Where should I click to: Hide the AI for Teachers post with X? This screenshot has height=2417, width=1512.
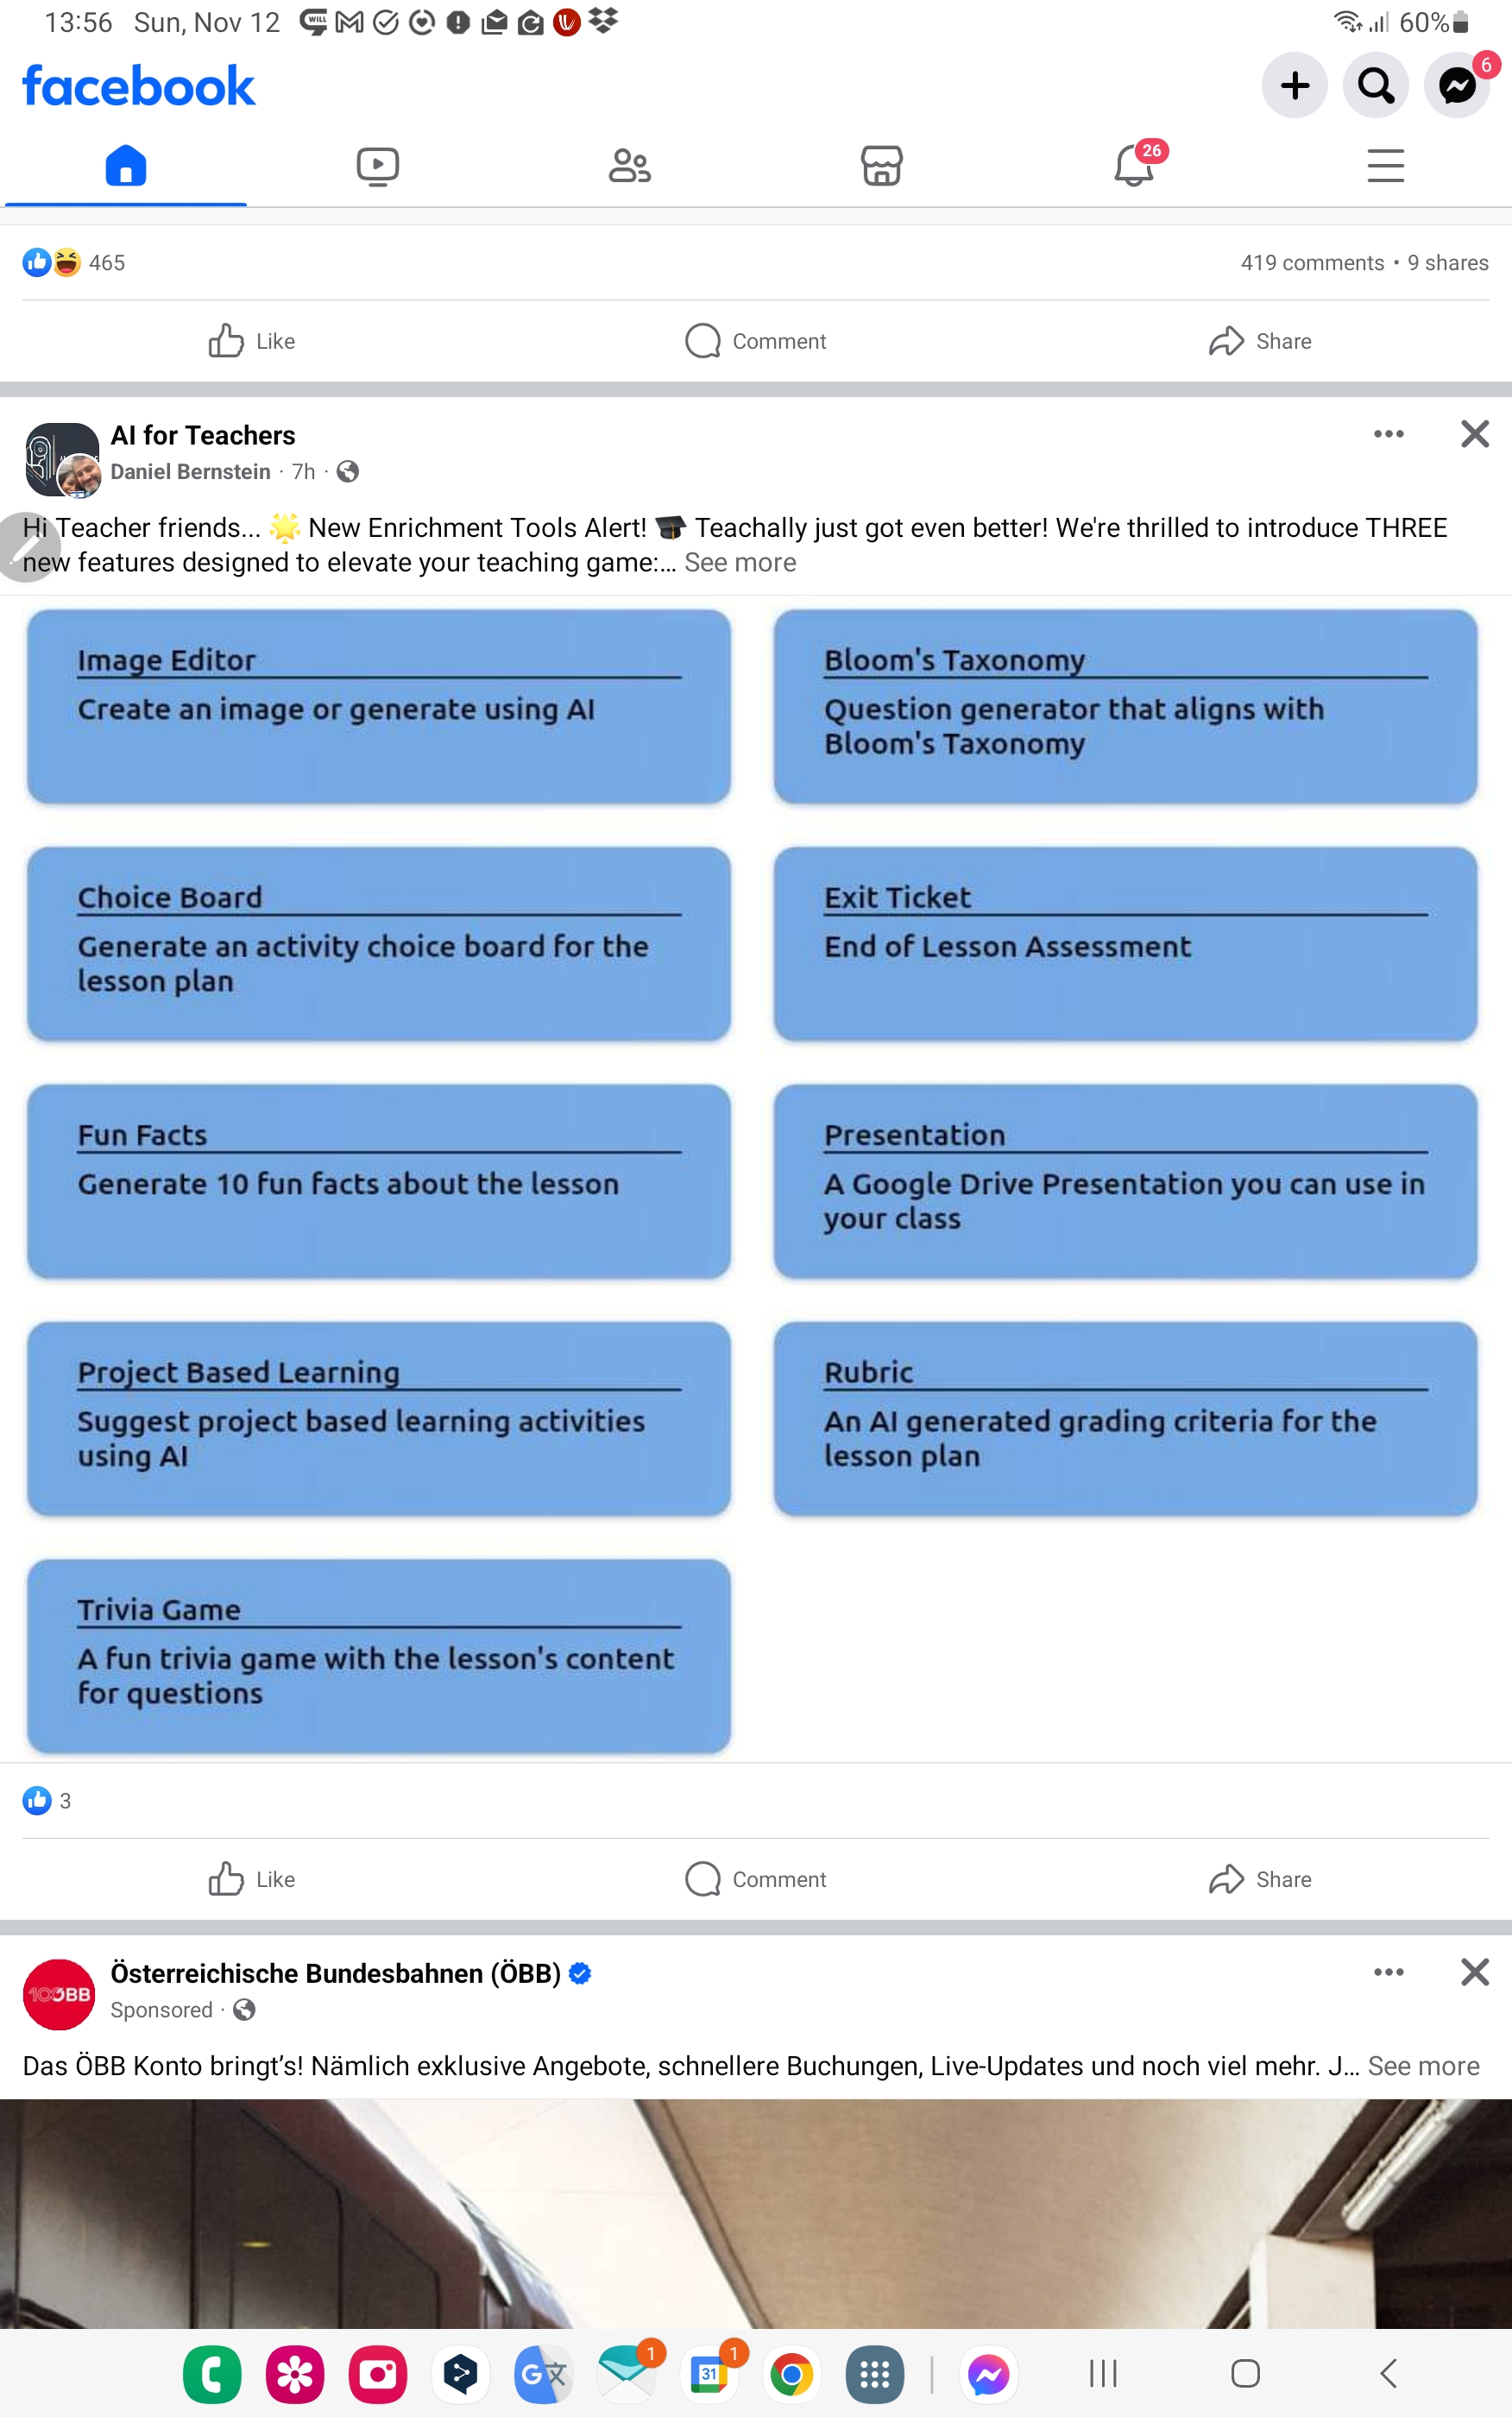[x=1474, y=434]
